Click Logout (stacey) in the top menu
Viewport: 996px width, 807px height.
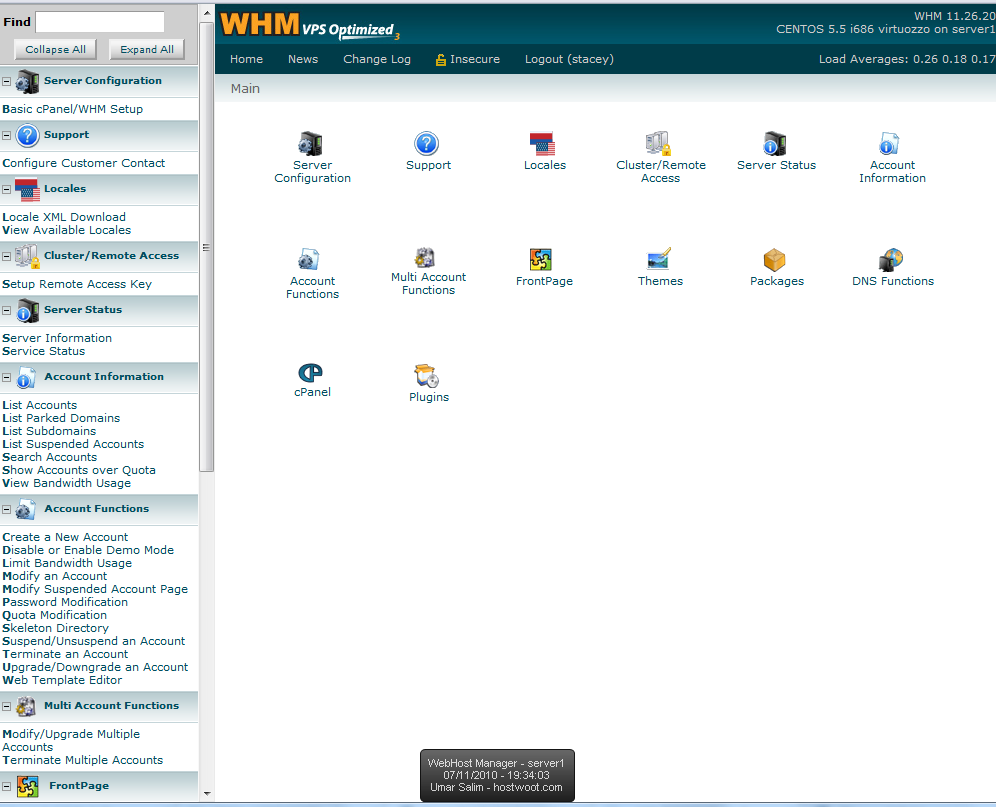click(569, 59)
